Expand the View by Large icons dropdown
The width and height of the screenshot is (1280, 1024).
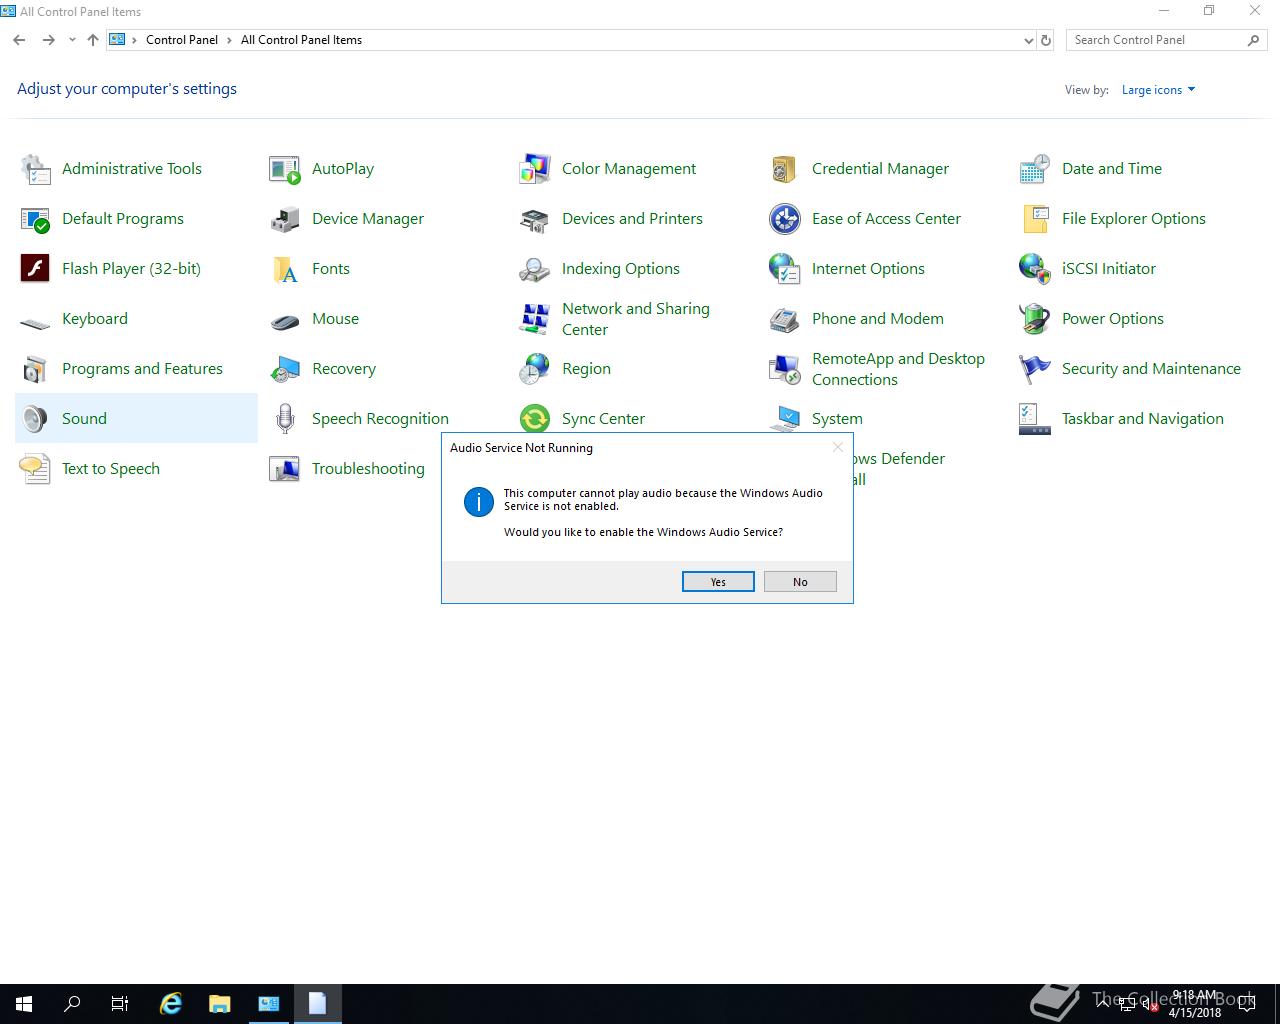[1158, 90]
